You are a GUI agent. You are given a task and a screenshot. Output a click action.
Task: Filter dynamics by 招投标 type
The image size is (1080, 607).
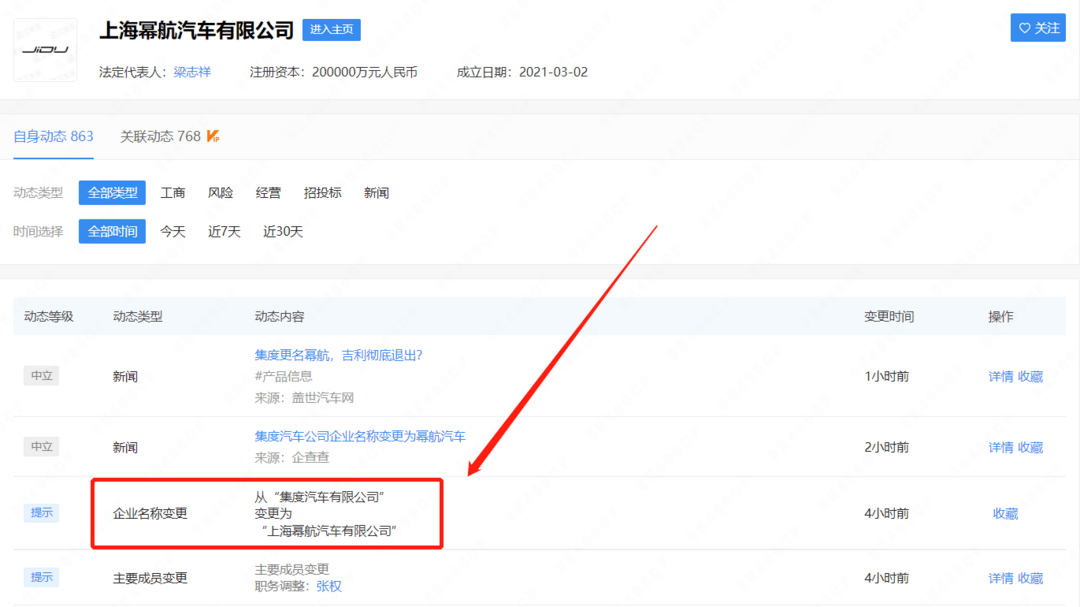click(322, 193)
